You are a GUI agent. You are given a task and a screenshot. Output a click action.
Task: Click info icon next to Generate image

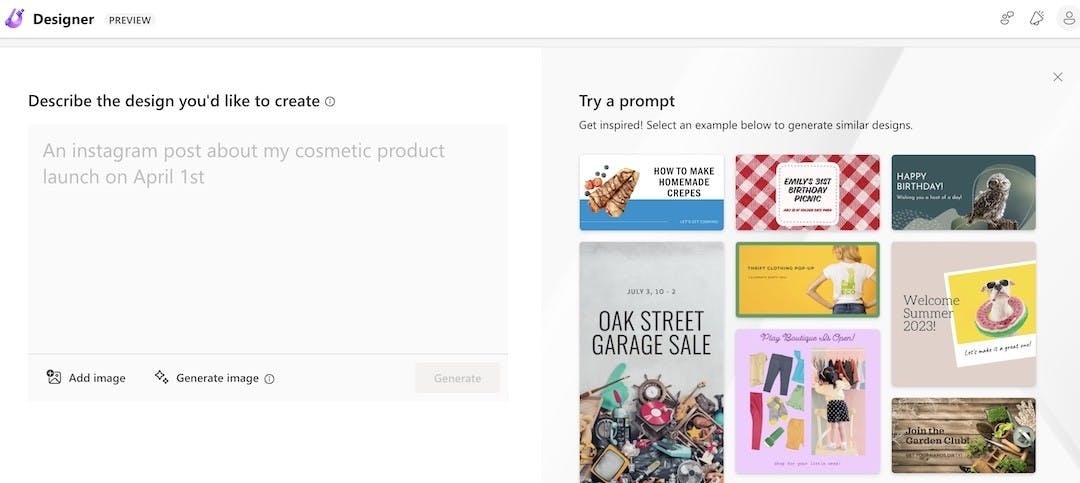pyautogui.click(x=269, y=379)
